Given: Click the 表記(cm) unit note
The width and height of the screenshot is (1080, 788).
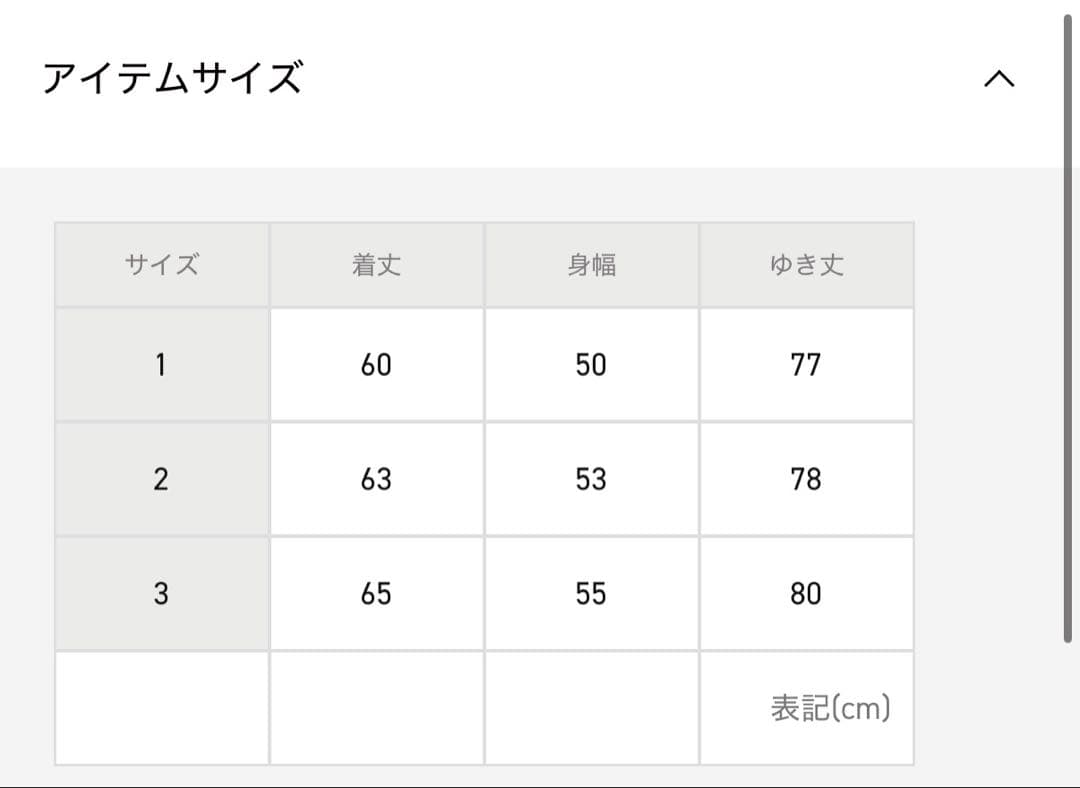Looking at the screenshot, I should coord(830,709).
